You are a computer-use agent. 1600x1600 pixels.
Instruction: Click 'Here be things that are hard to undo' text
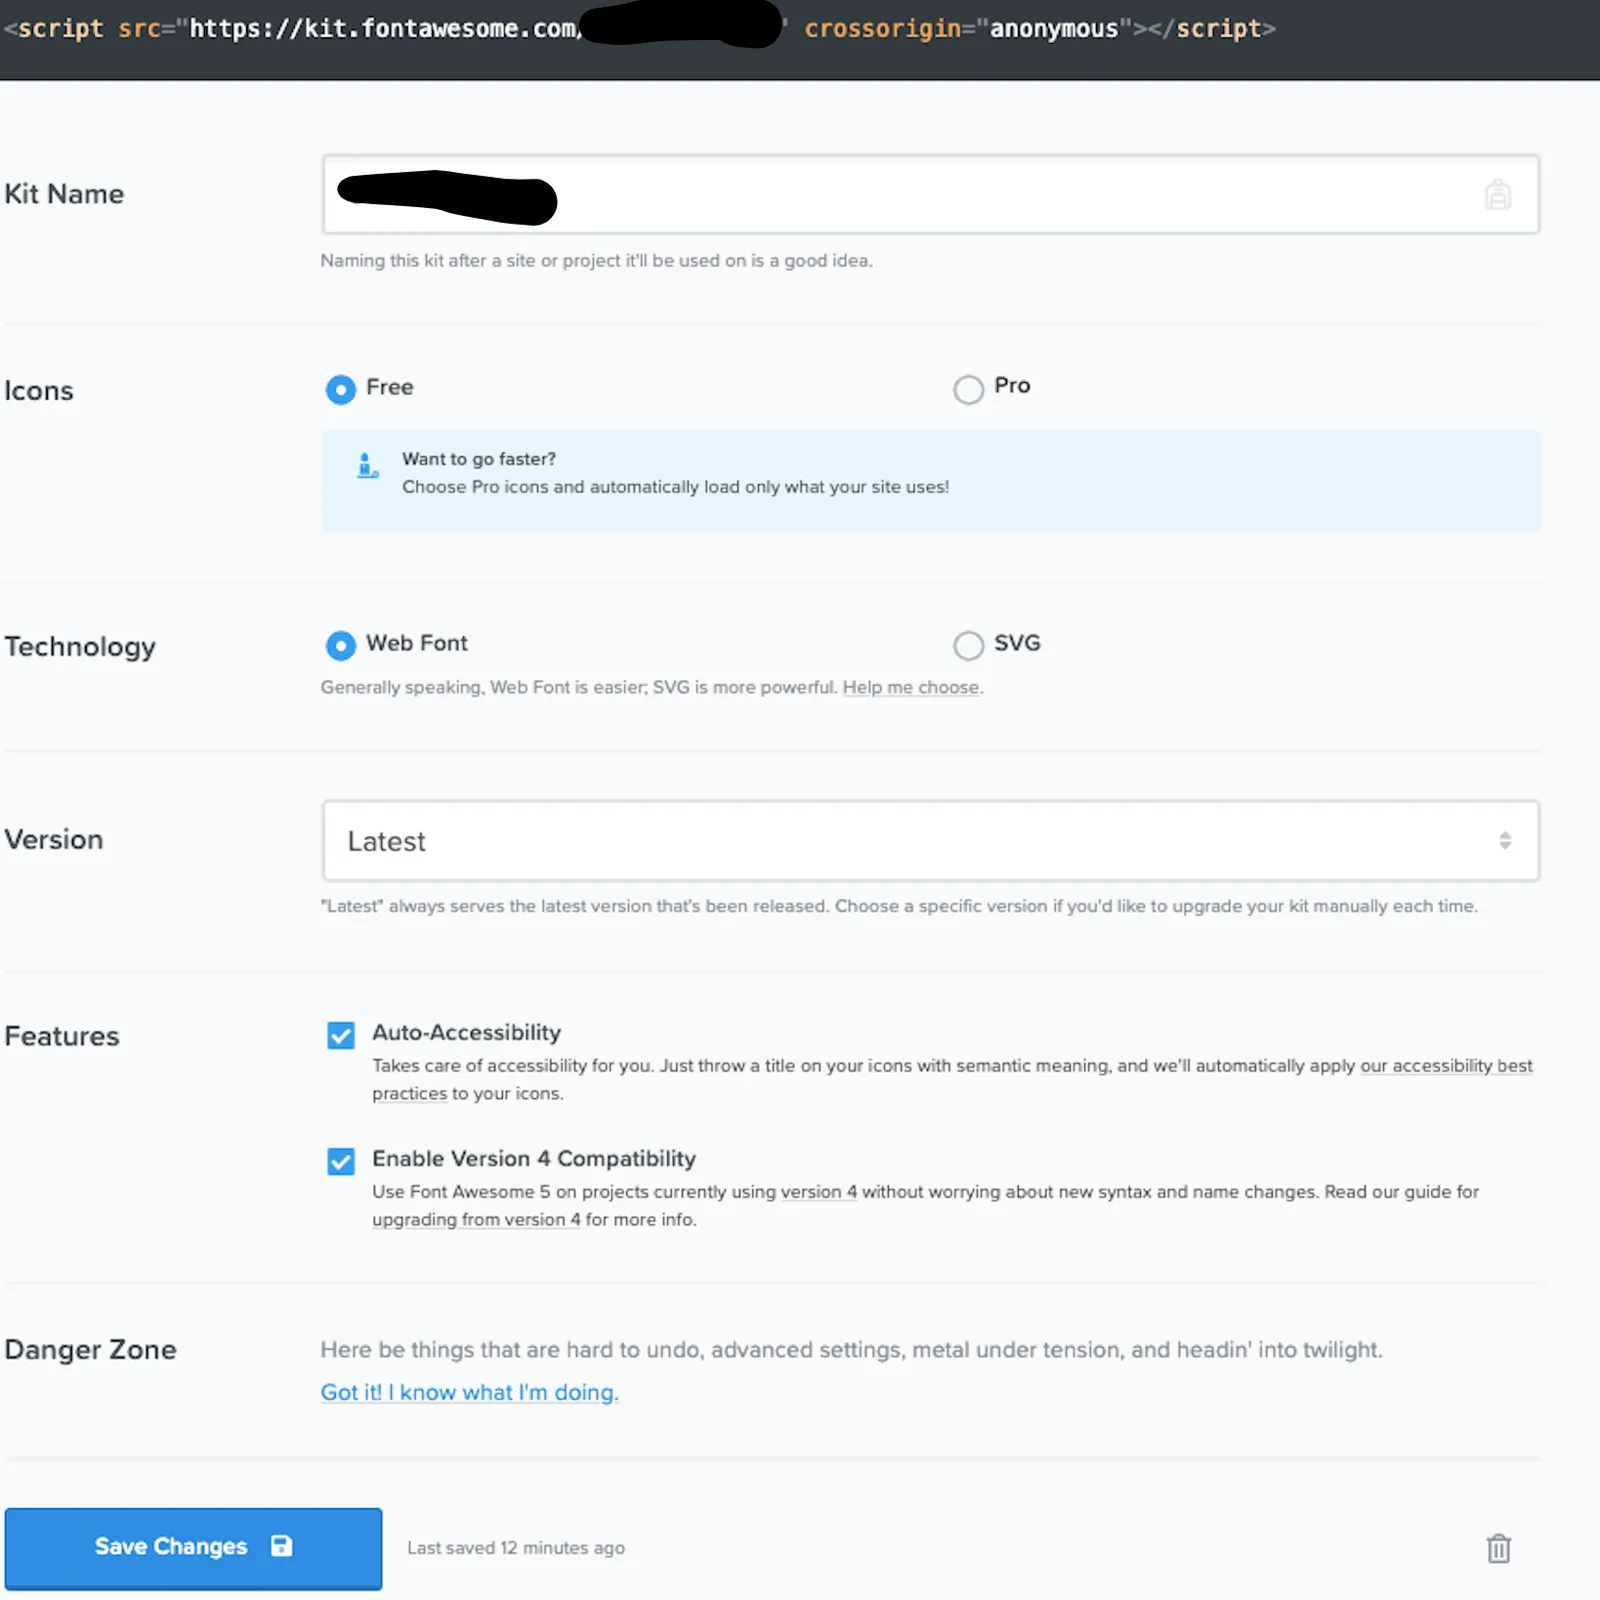[851, 1350]
